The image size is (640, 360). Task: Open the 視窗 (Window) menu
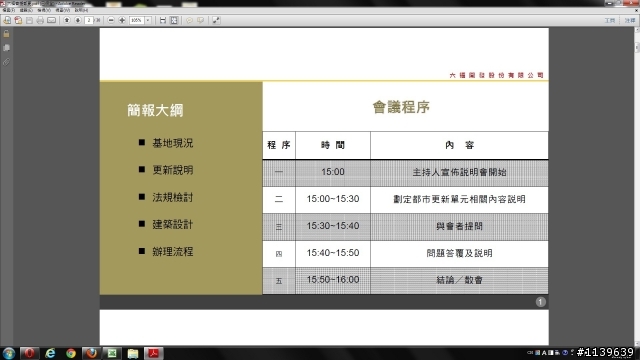[x=62, y=10]
